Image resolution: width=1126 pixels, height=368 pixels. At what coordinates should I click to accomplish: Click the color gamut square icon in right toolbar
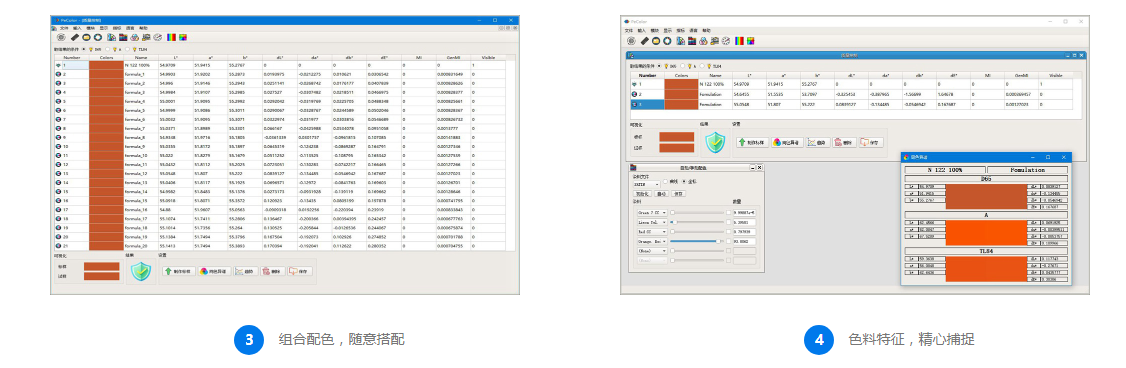click(750, 41)
